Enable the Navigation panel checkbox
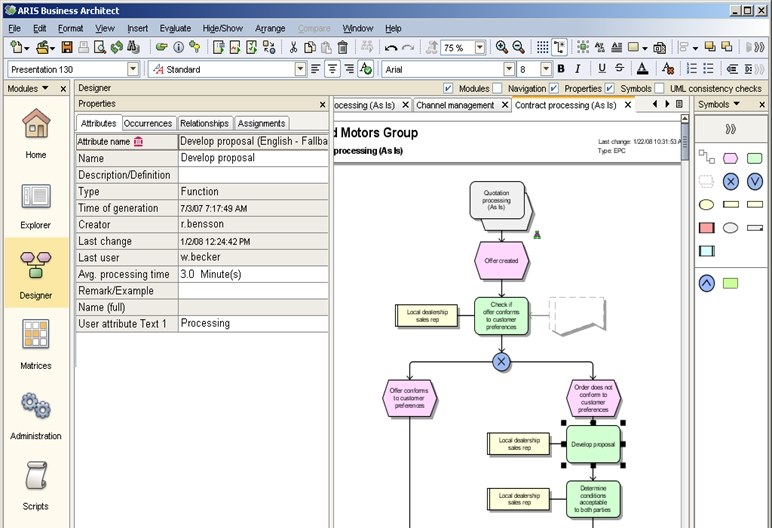772x528 pixels. point(497,88)
